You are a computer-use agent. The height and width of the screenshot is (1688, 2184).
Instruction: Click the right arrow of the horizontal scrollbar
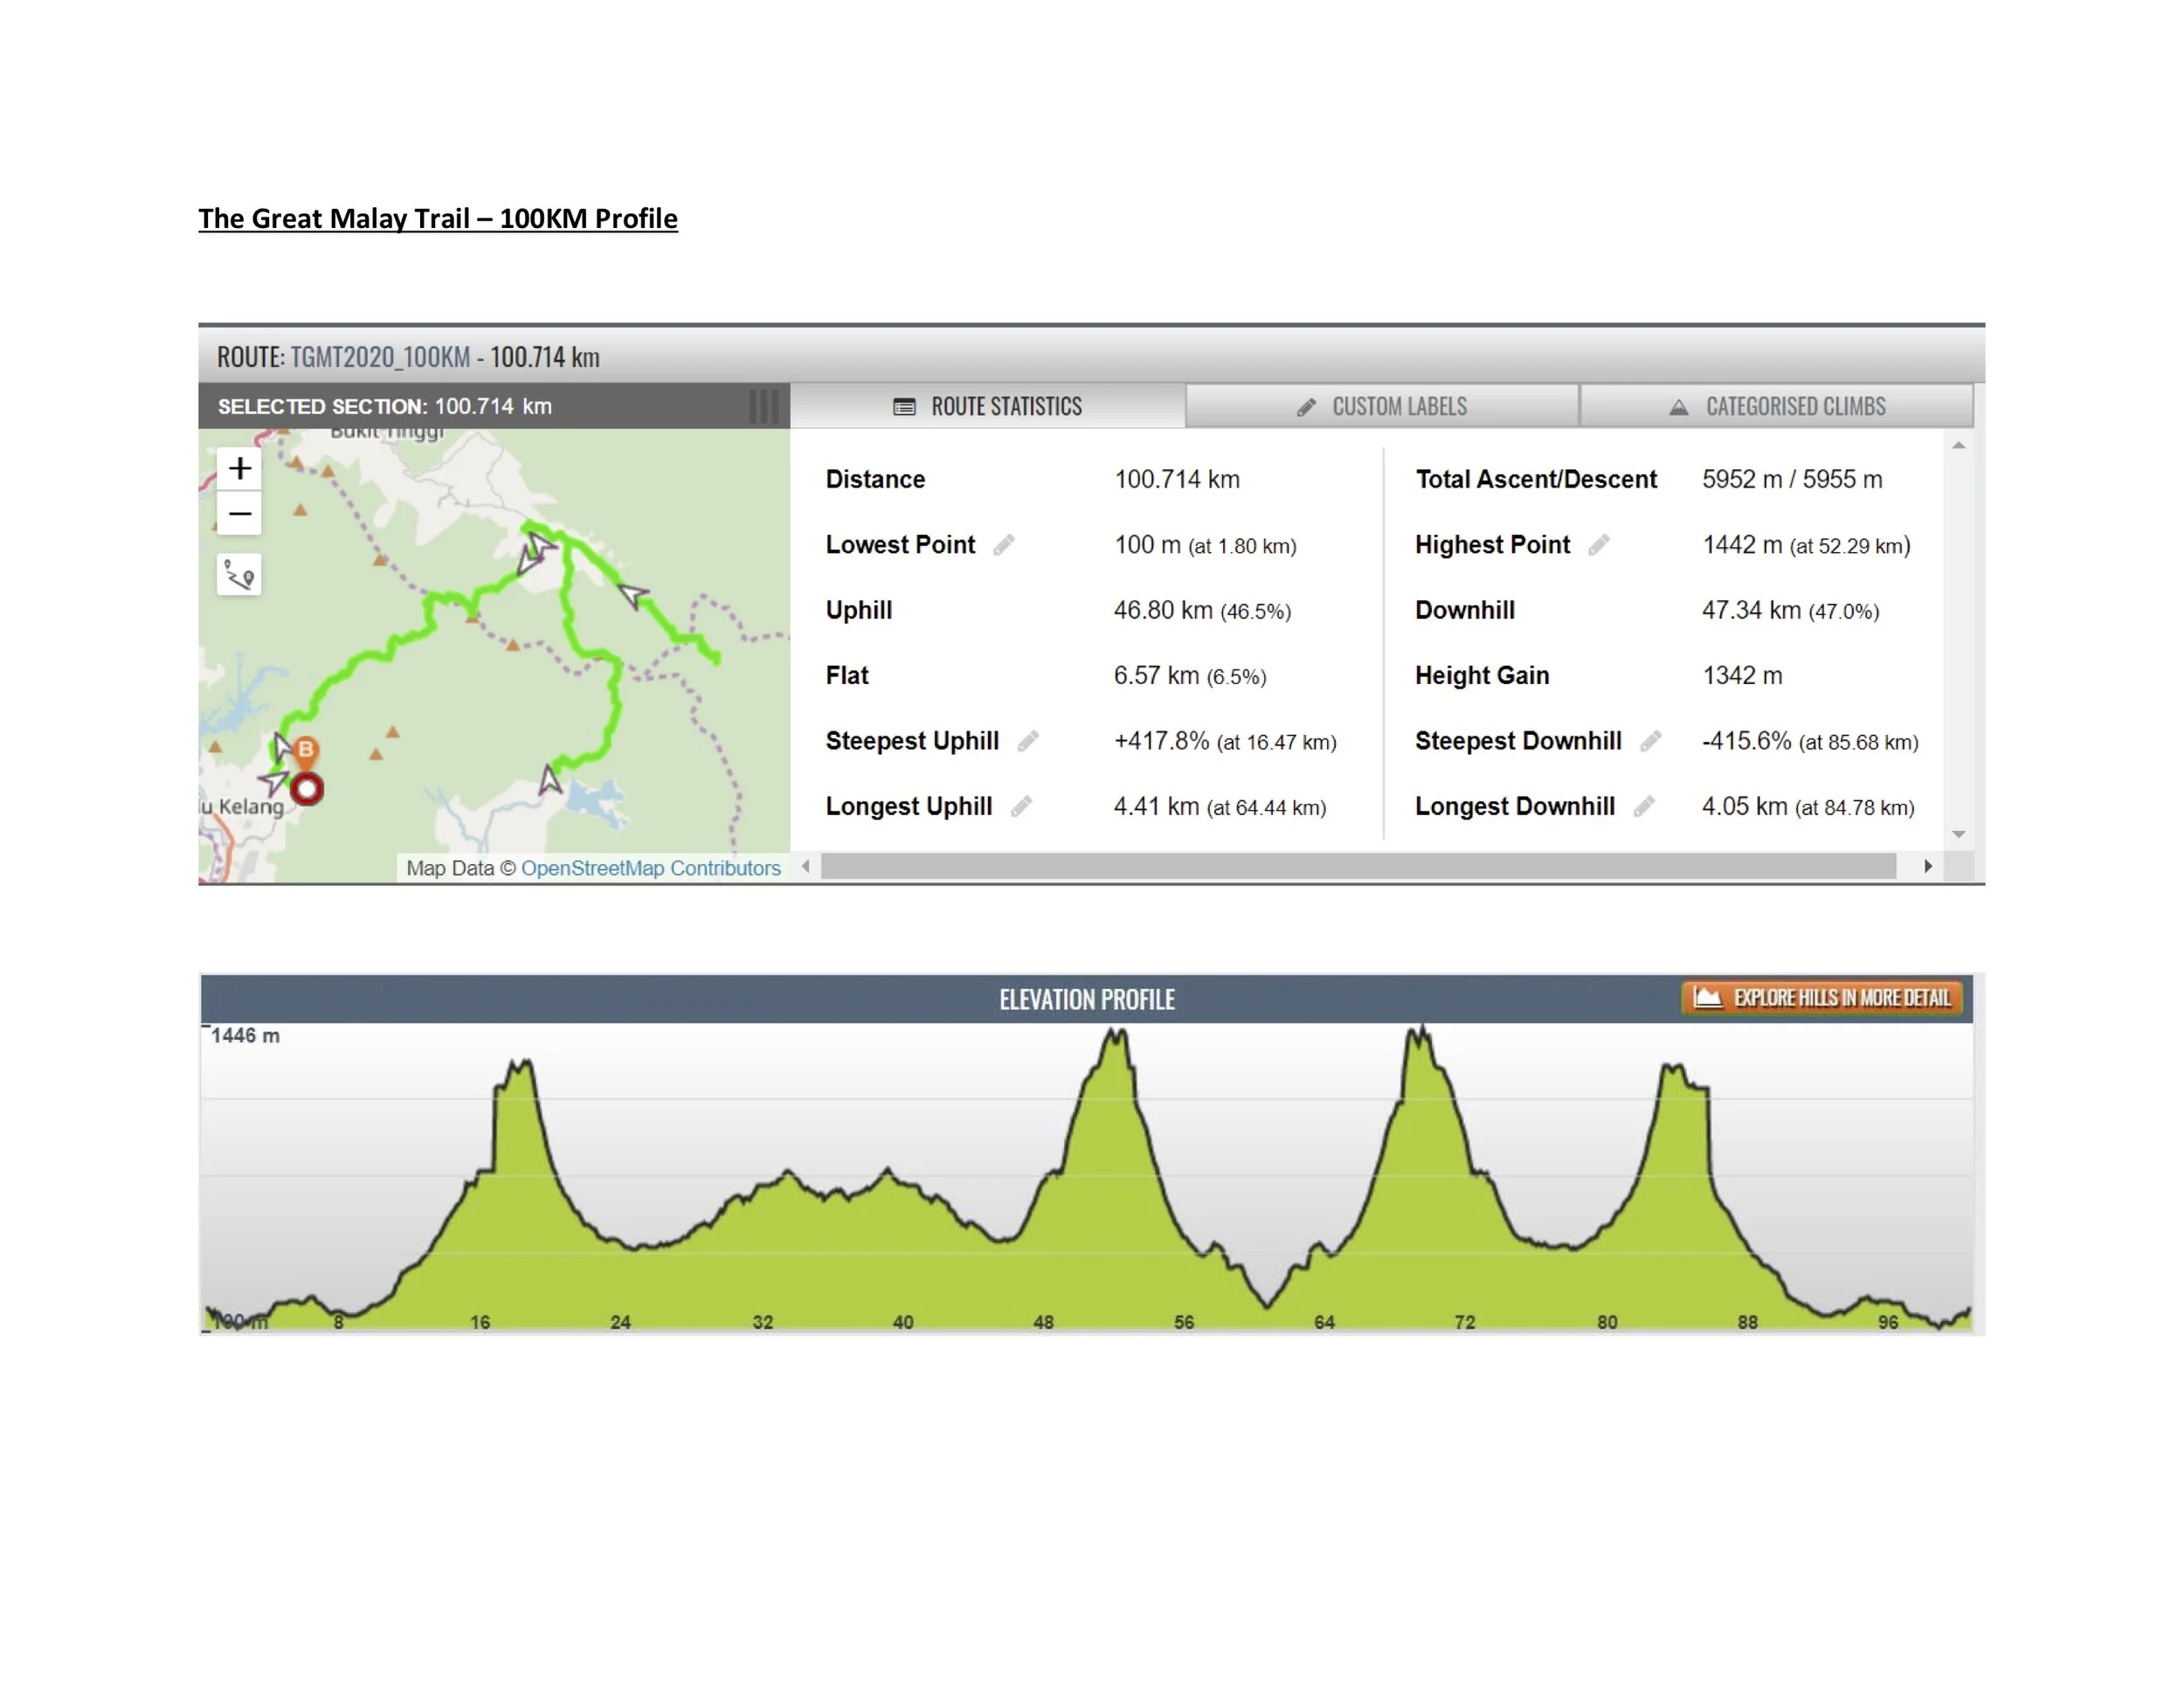coord(1927,866)
